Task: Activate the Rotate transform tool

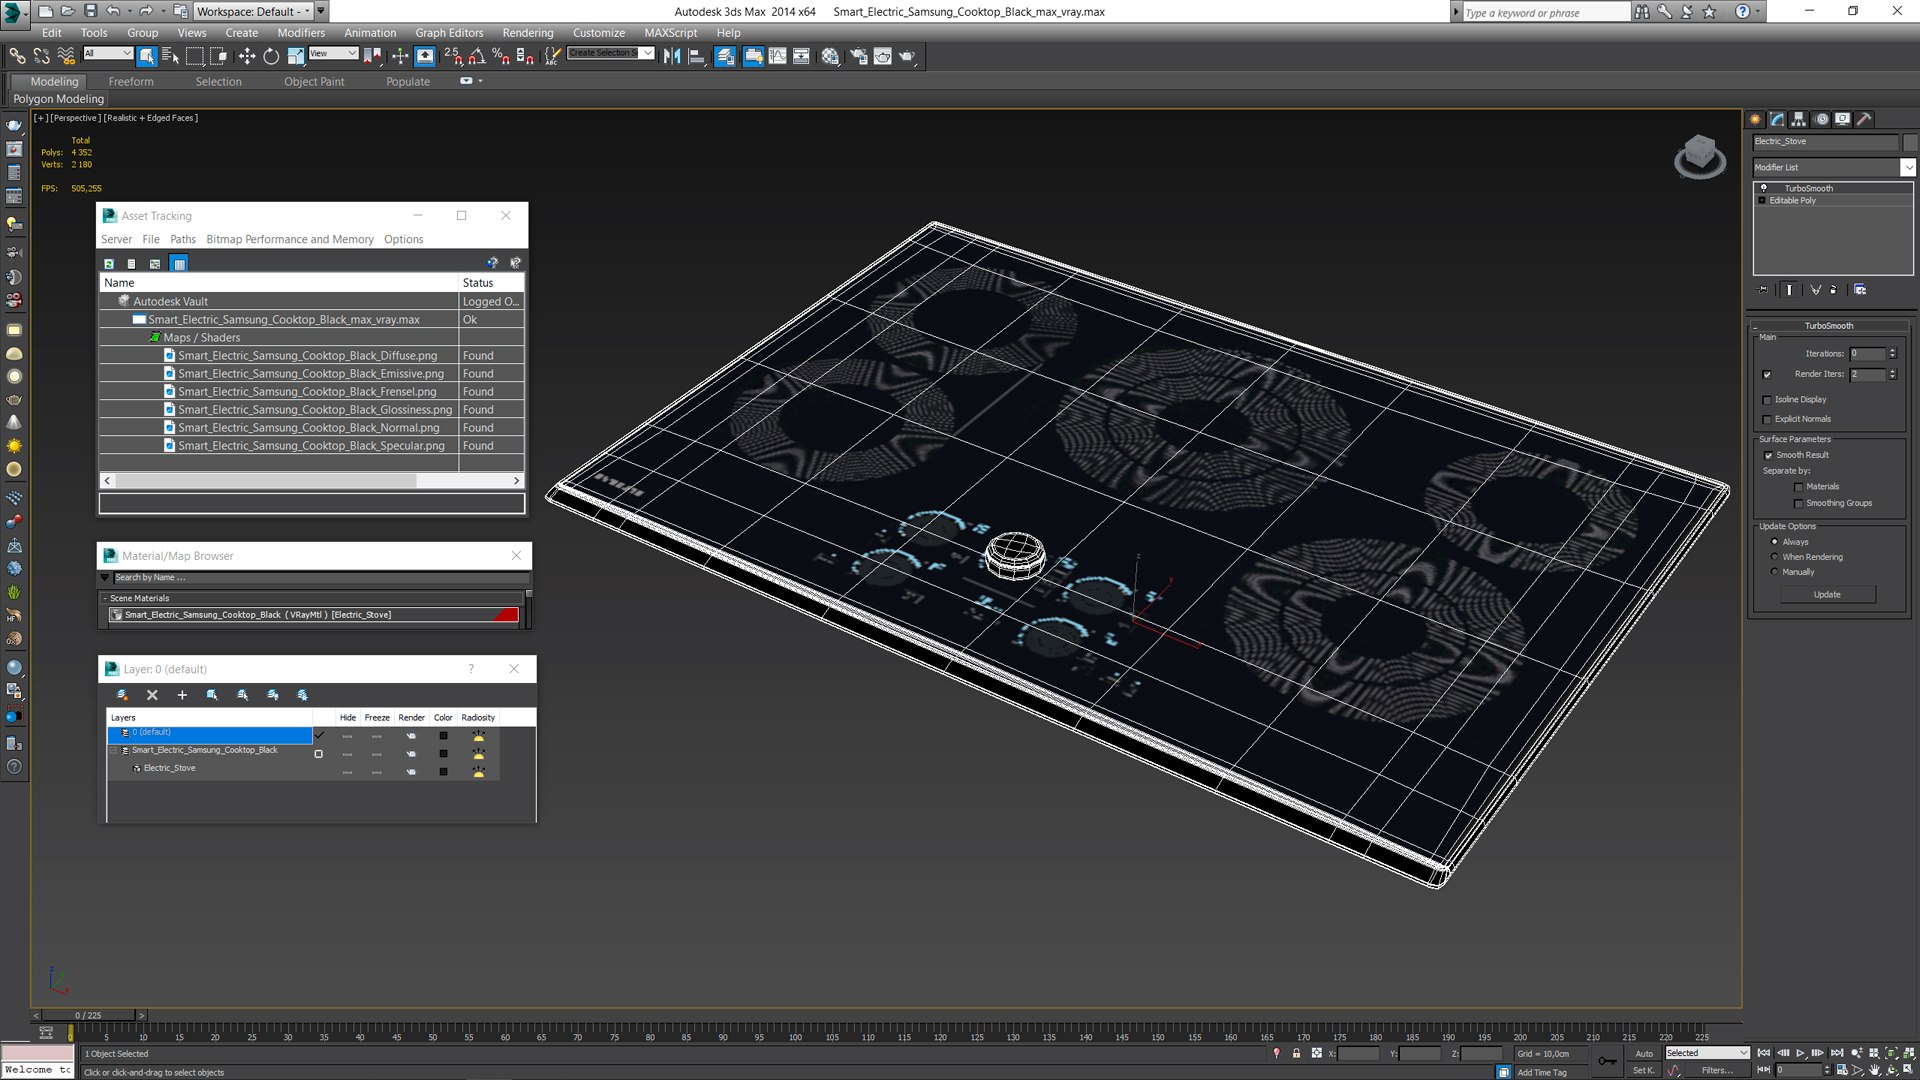Action: (271, 56)
